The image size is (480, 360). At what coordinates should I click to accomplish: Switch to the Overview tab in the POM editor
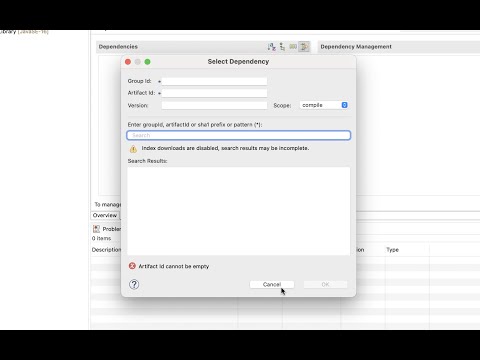click(105, 215)
